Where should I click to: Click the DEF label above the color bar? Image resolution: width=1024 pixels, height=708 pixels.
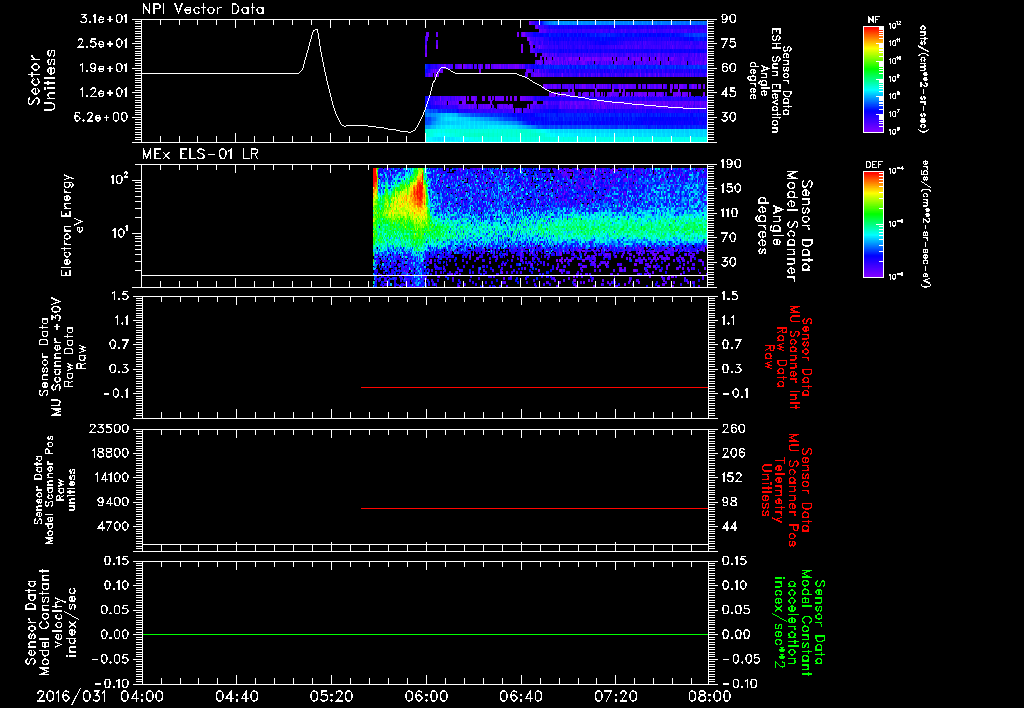874,165
